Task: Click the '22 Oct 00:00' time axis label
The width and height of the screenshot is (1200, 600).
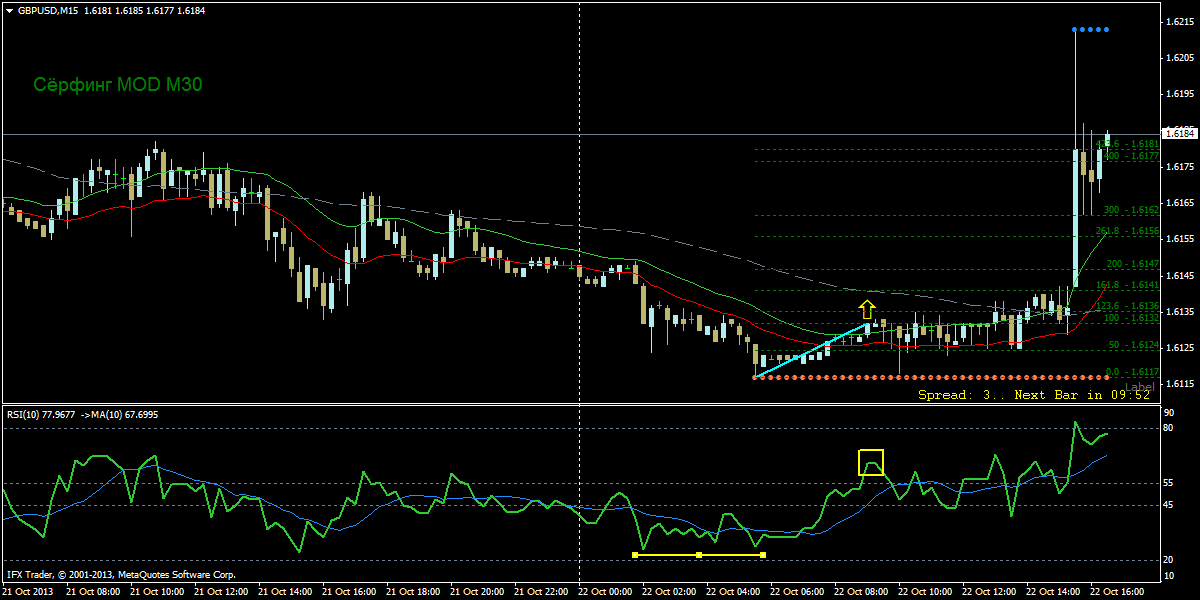Action: [606, 591]
